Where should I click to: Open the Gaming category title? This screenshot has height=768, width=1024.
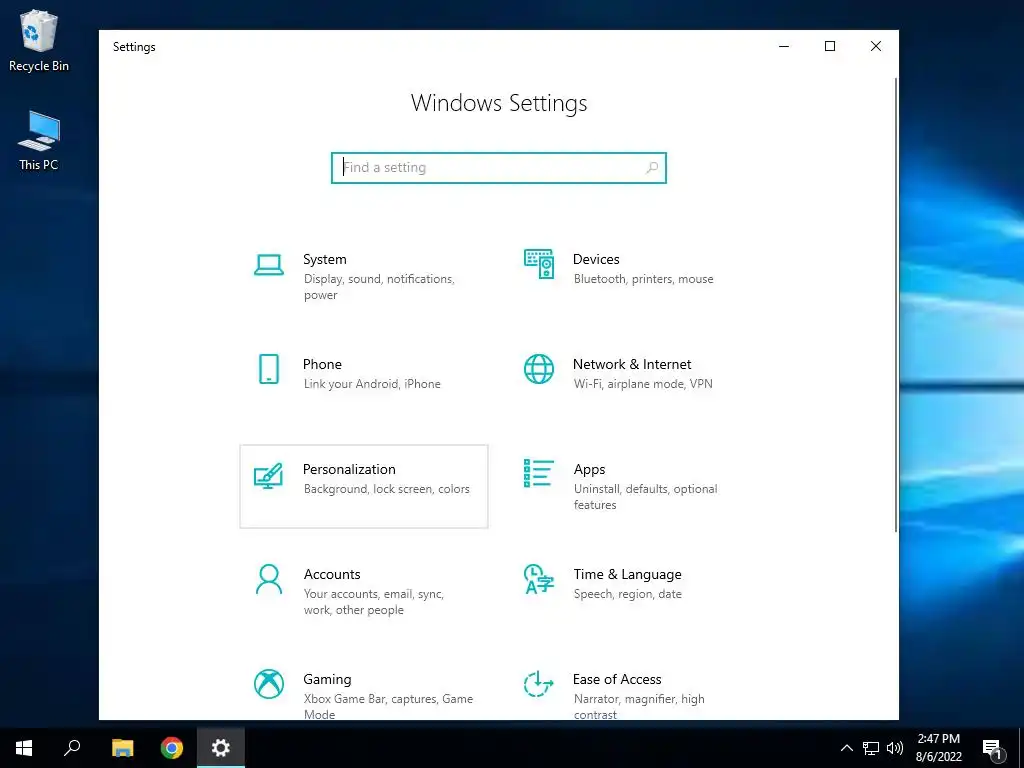click(327, 680)
